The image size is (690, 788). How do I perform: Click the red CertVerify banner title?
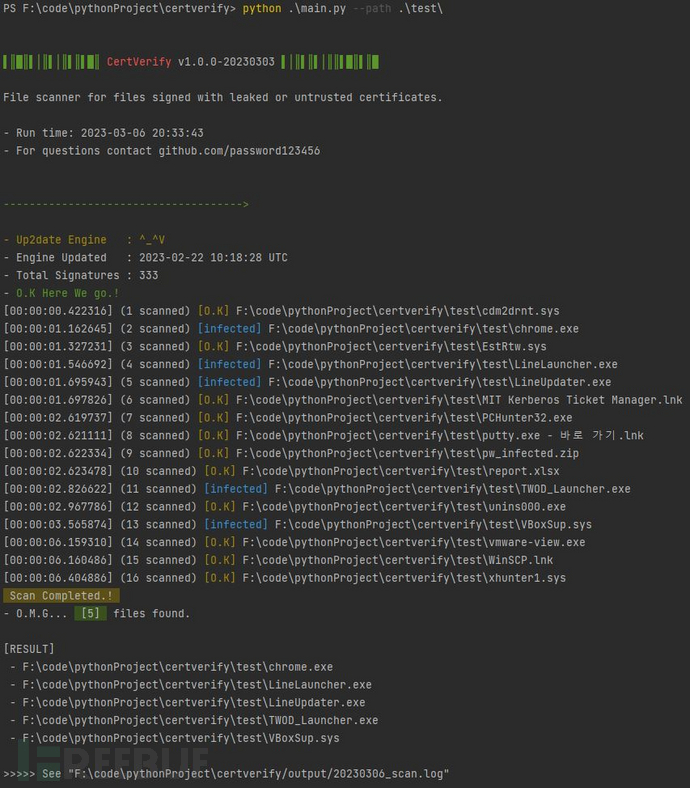pos(138,62)
